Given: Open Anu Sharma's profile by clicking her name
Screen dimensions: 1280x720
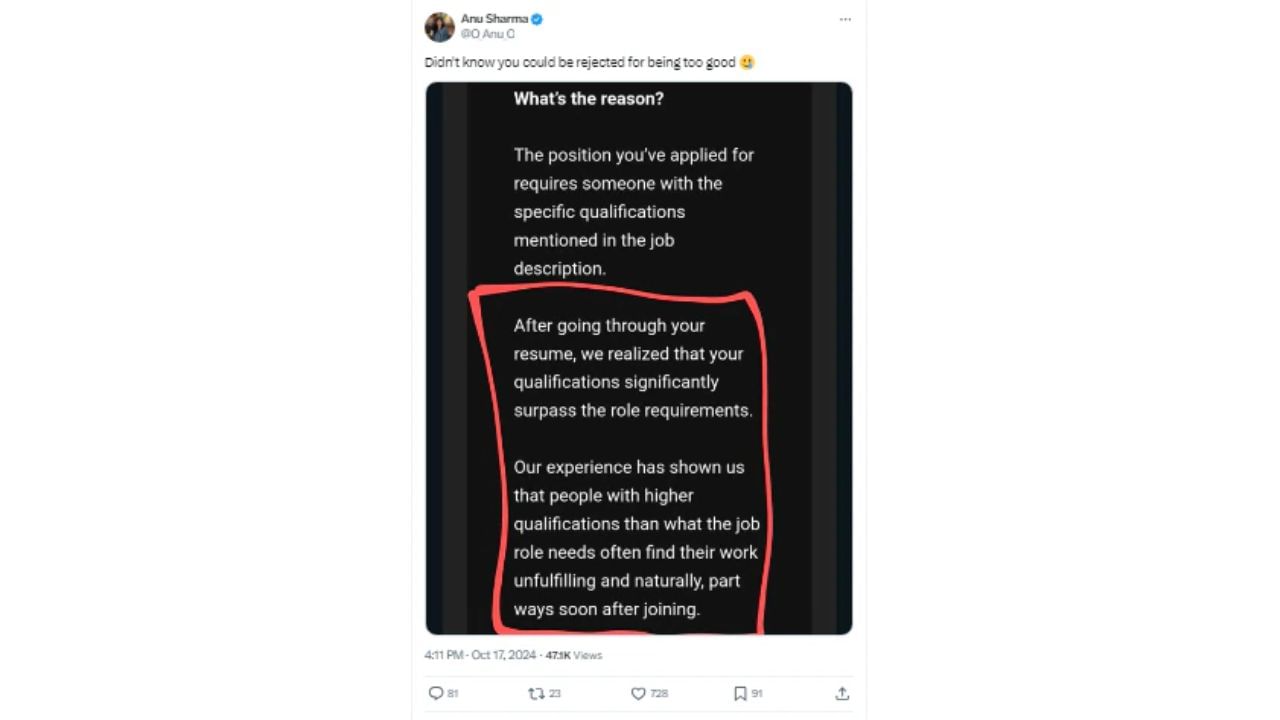Looking at the screenshot, I should point(494,18).
